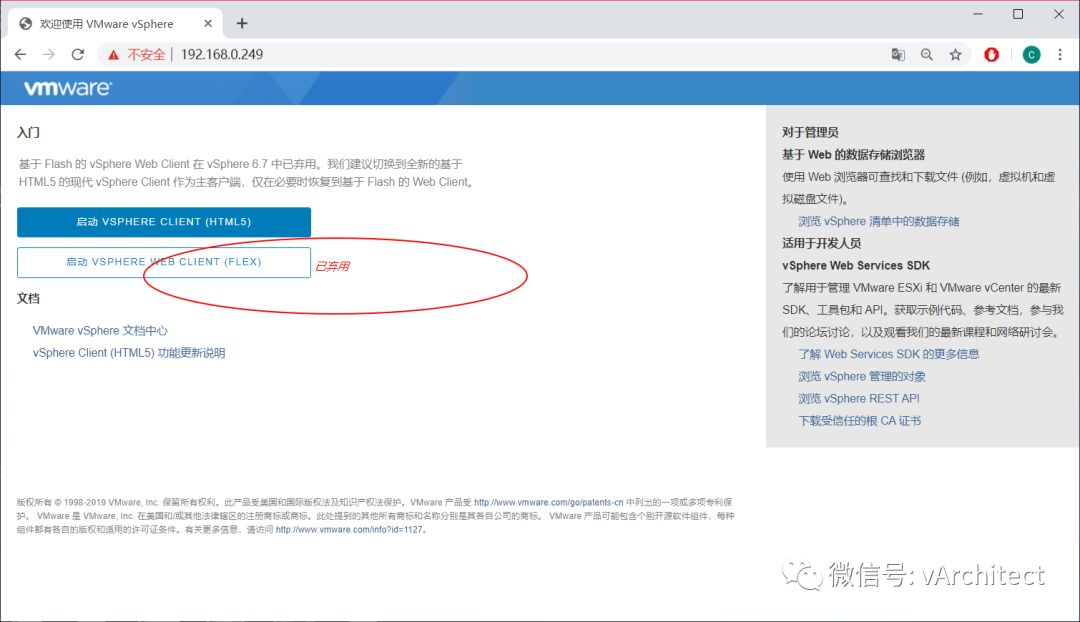Maximize the browser window
The image size is (1080, 622).
(x=1018, y=14)
